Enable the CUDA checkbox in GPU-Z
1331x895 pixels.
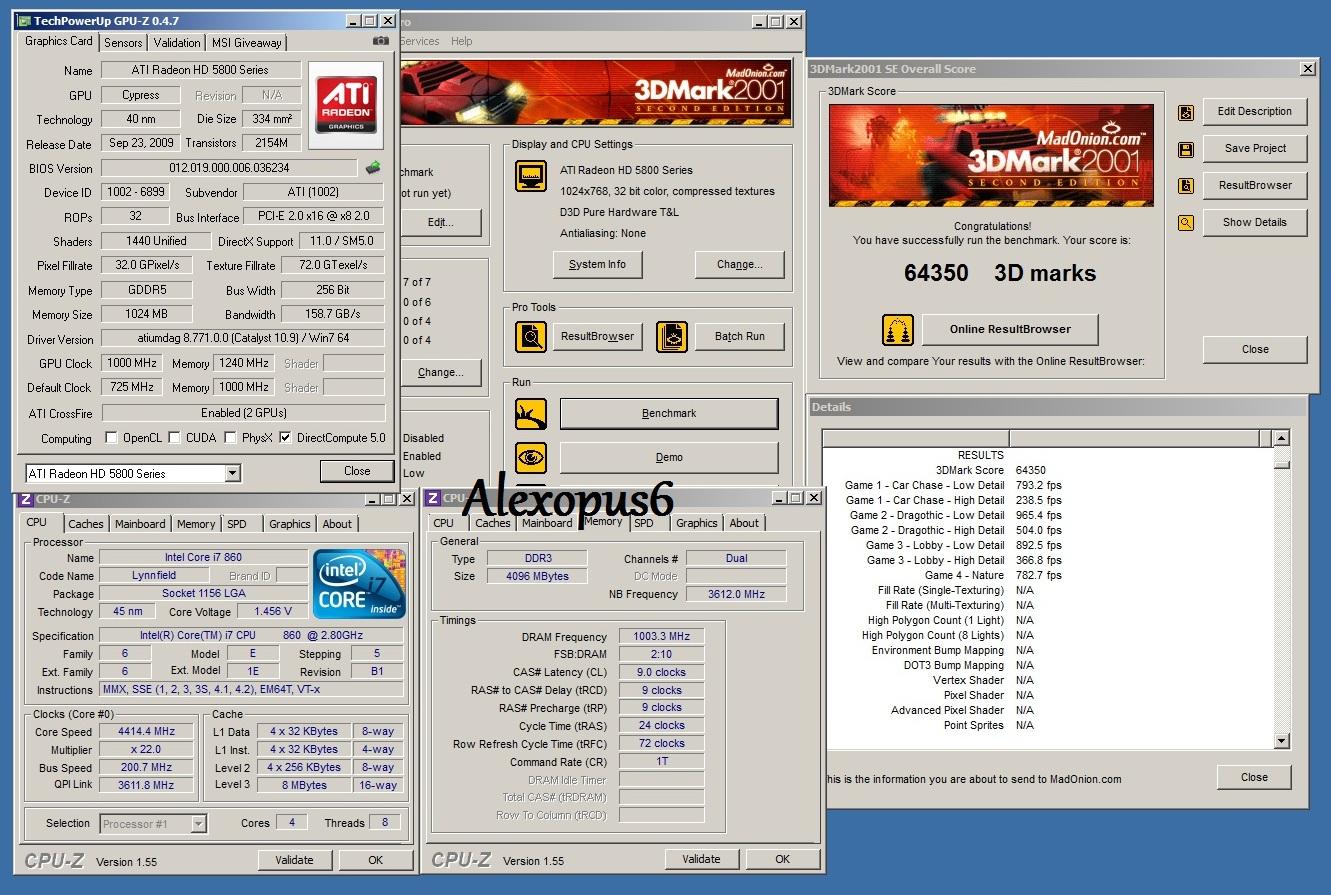pyautogui.click(x=175, y=438)
